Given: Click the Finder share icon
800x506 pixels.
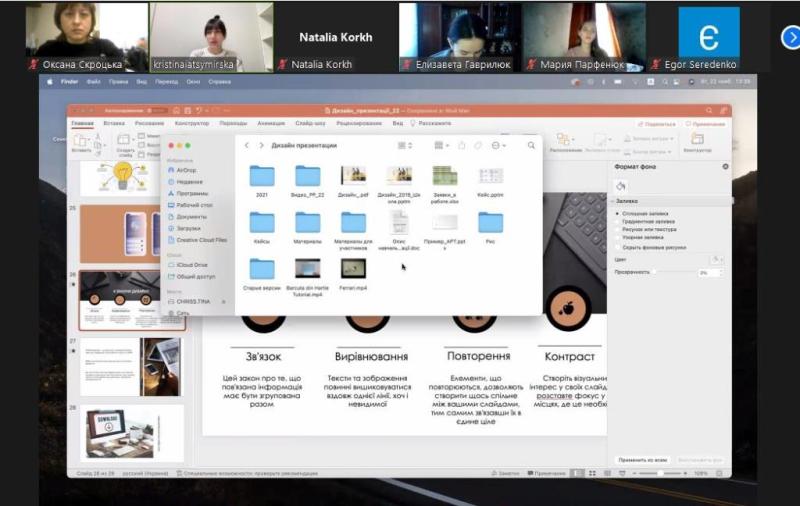Looking at the screenshot, I should point(461,145).
